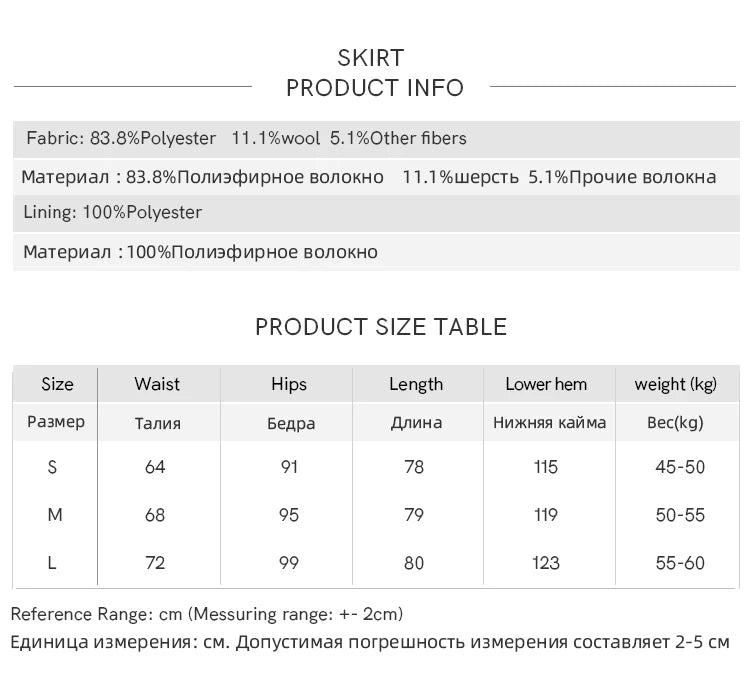Click the Lower hem column header
Image resolution: width=750 pixels, height=679 pixels.
546,384
